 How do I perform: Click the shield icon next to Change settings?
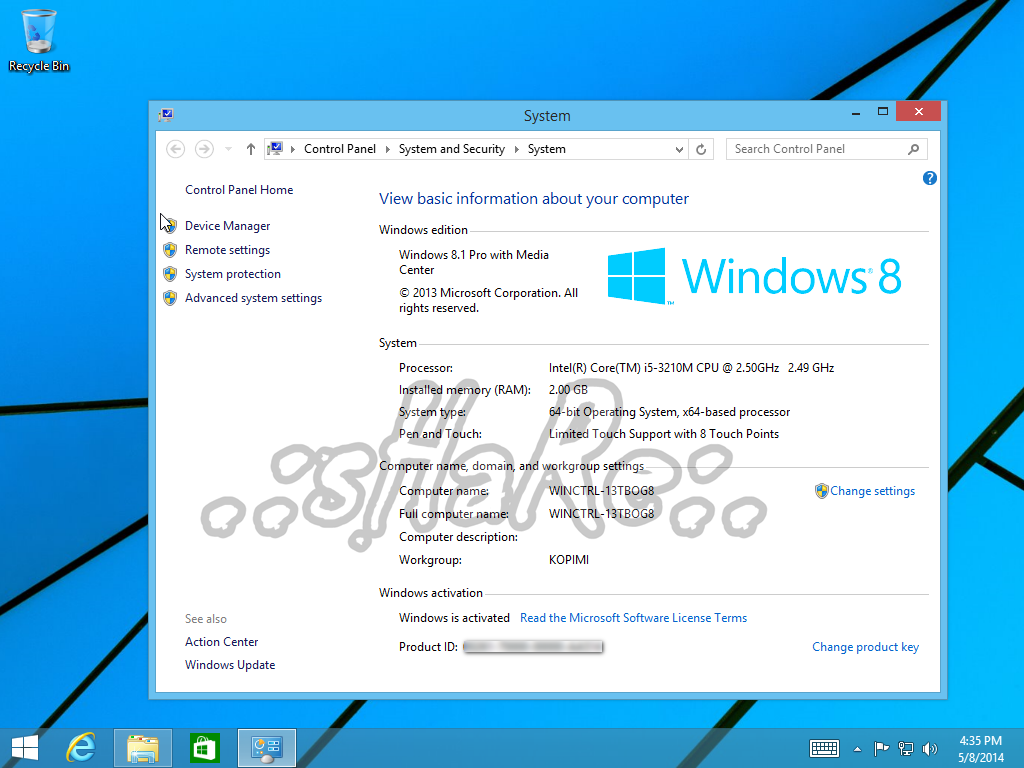[822, 490]
